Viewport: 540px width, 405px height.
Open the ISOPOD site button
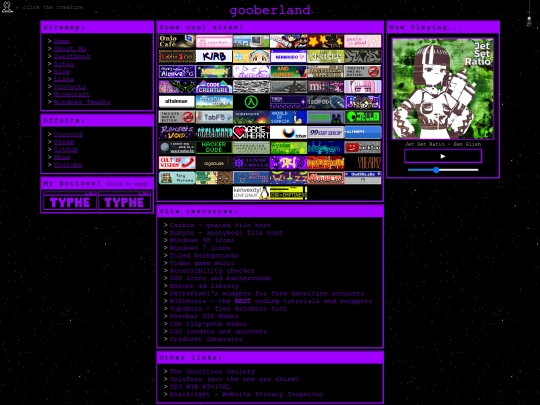click(325, 102)
